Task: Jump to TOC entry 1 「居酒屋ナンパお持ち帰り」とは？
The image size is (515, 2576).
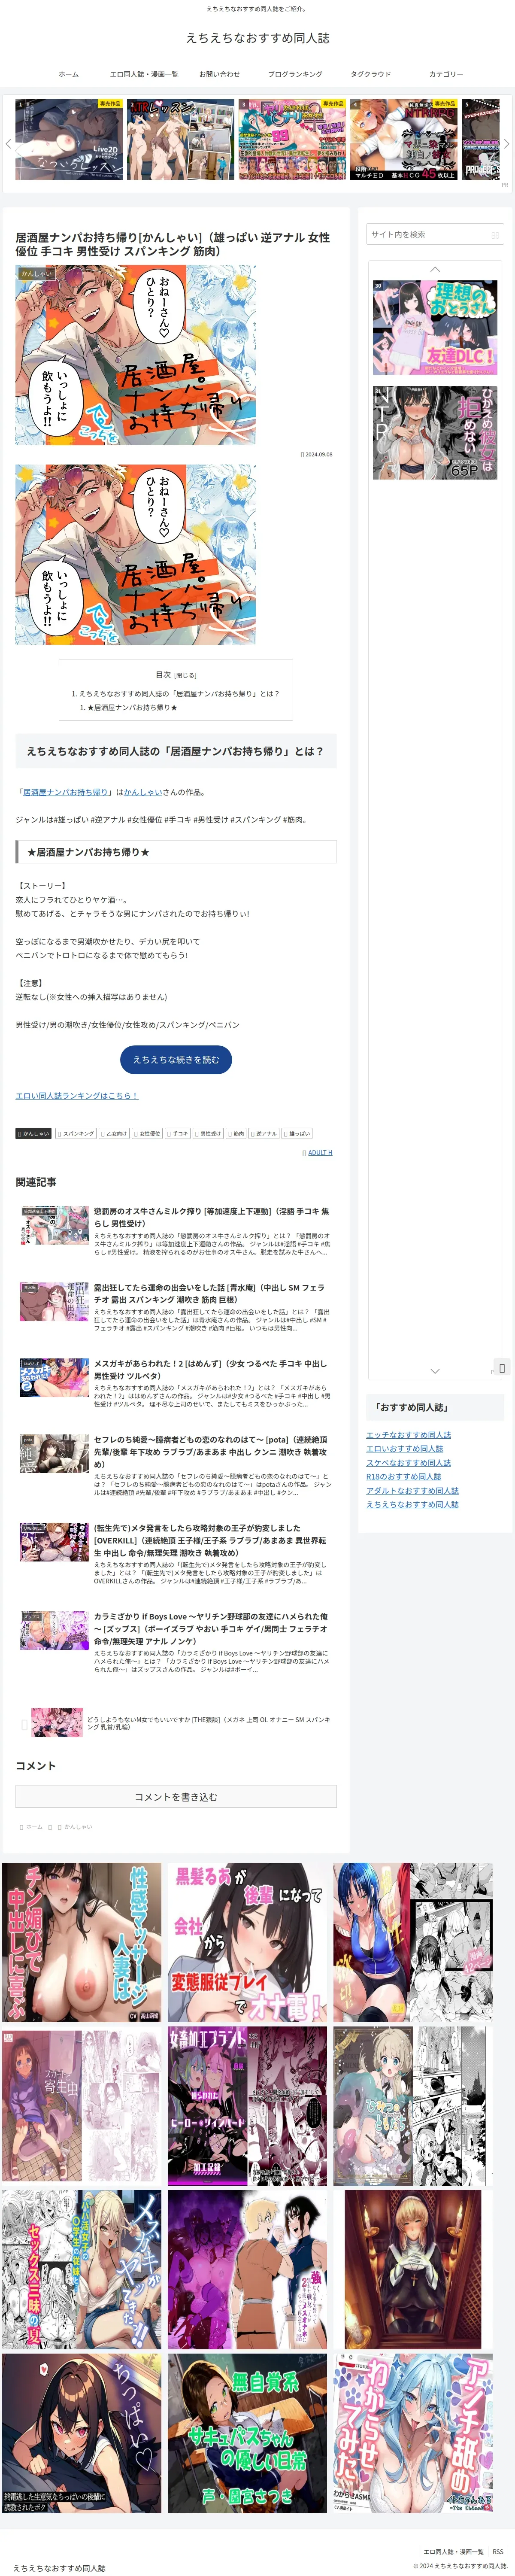Action: point(179,693)
